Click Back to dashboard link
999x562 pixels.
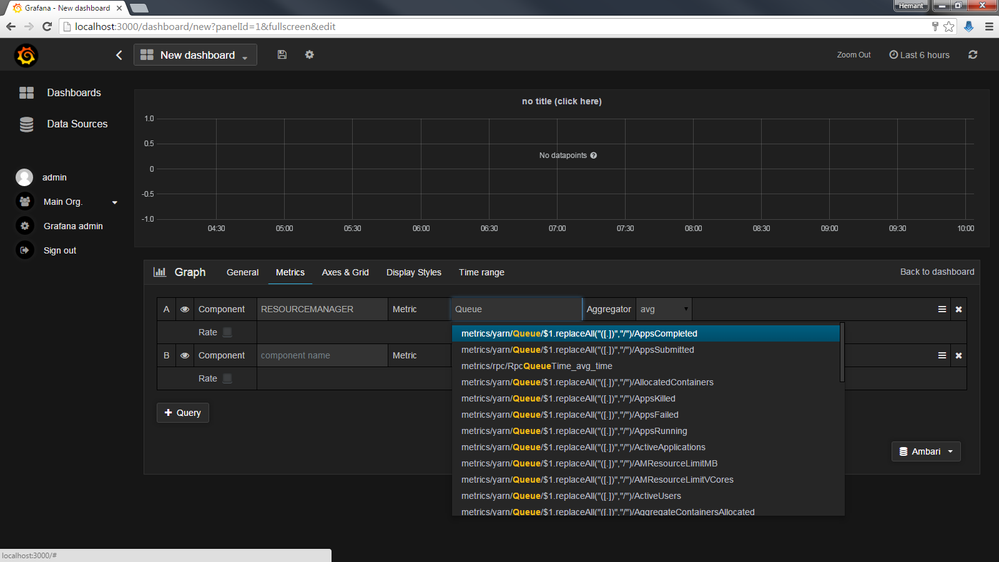[x=937, y=272]
